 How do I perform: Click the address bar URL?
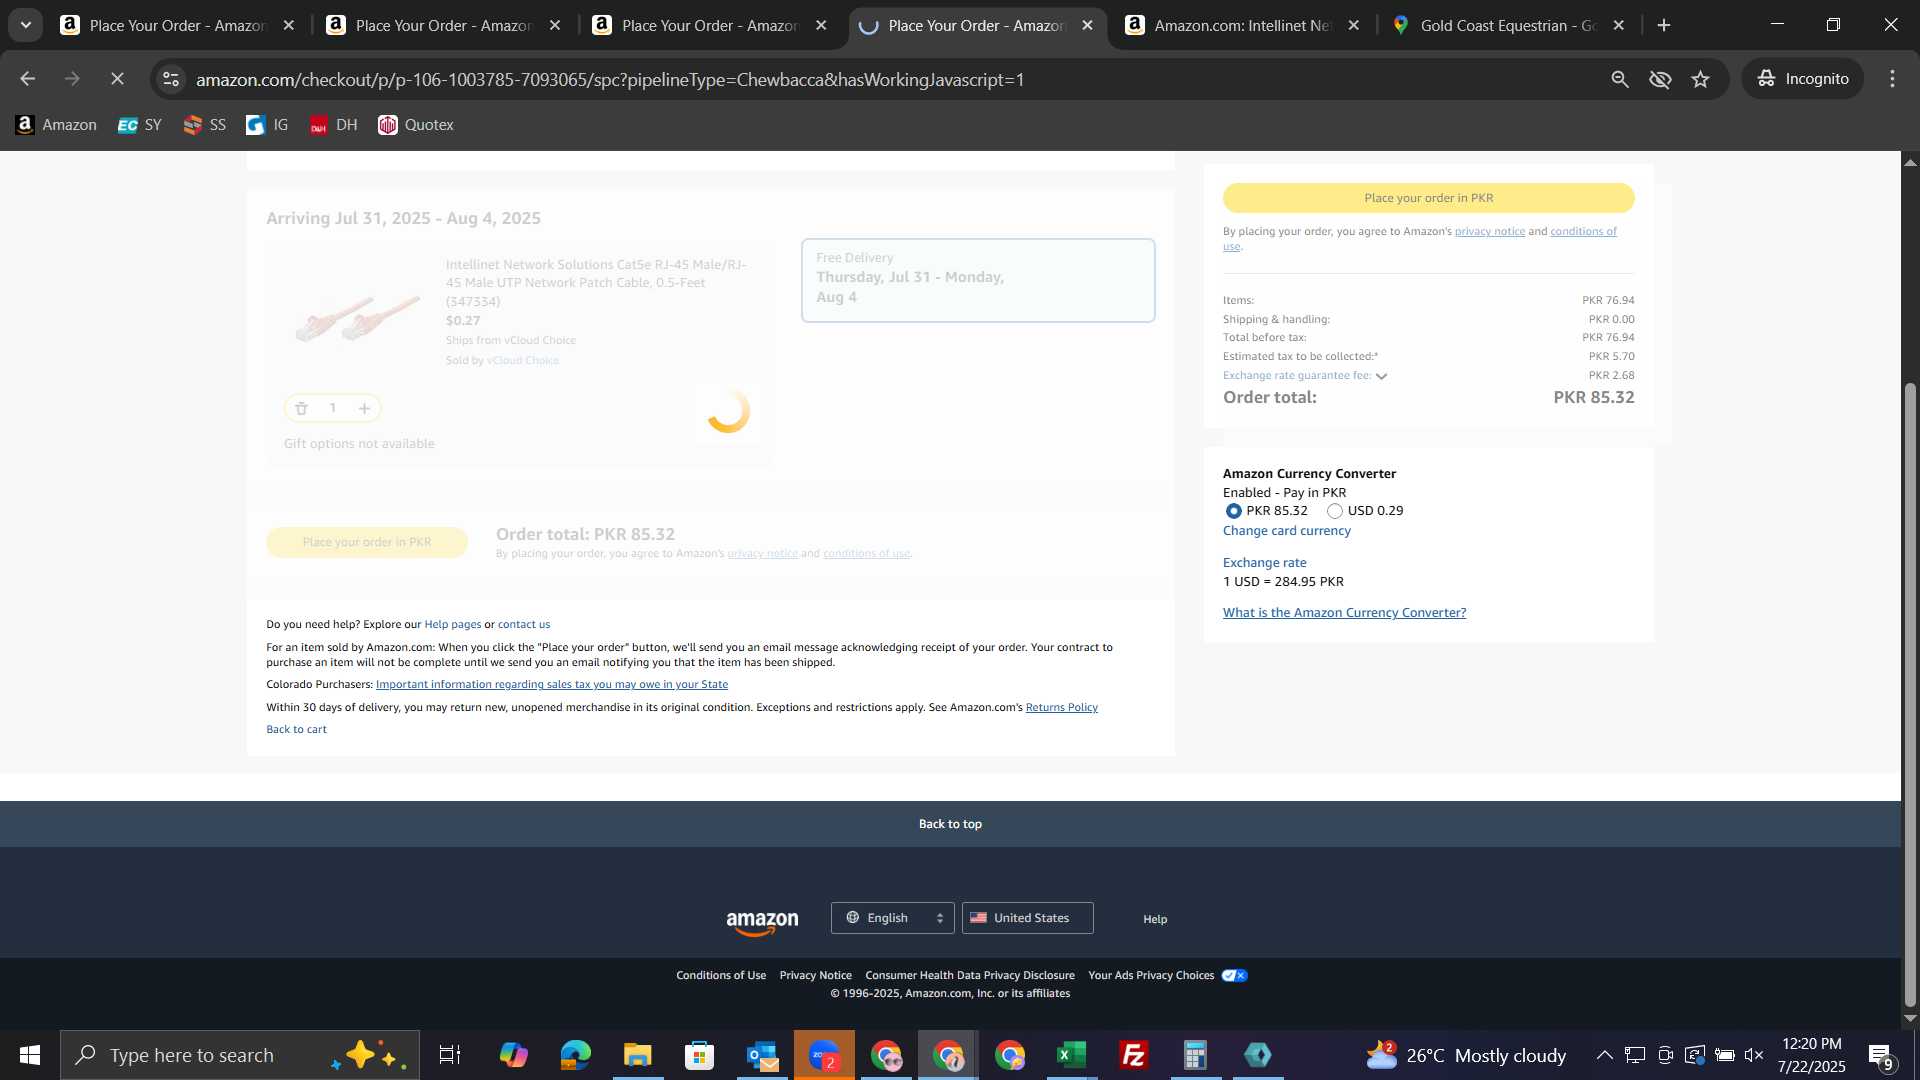tap(610, 79)
